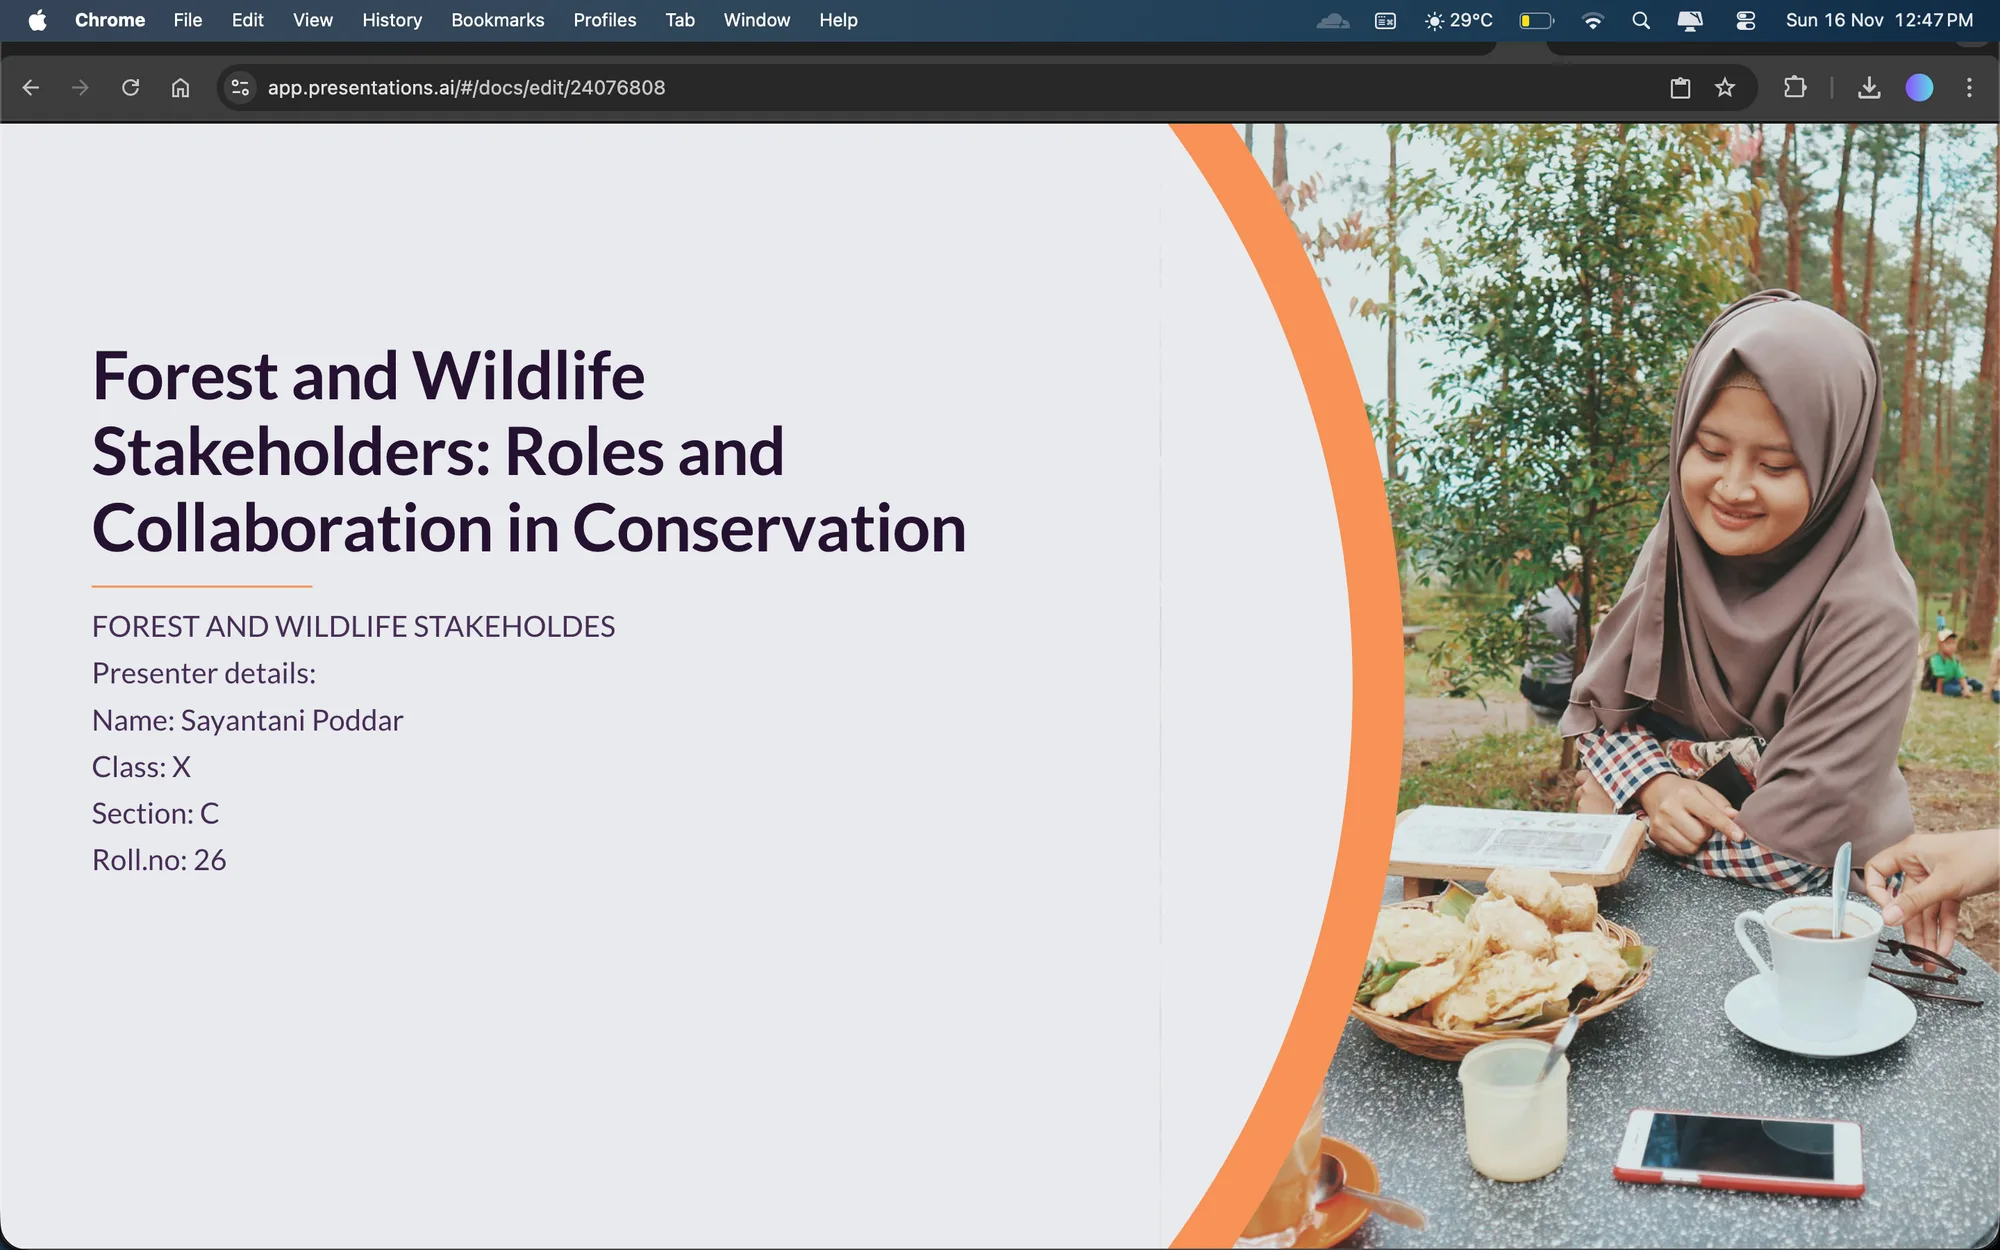The width and height of the screenshot is (2000, 1250).
Task: Click the 'Roll.no: 26' line
Action: click(159, 860)
